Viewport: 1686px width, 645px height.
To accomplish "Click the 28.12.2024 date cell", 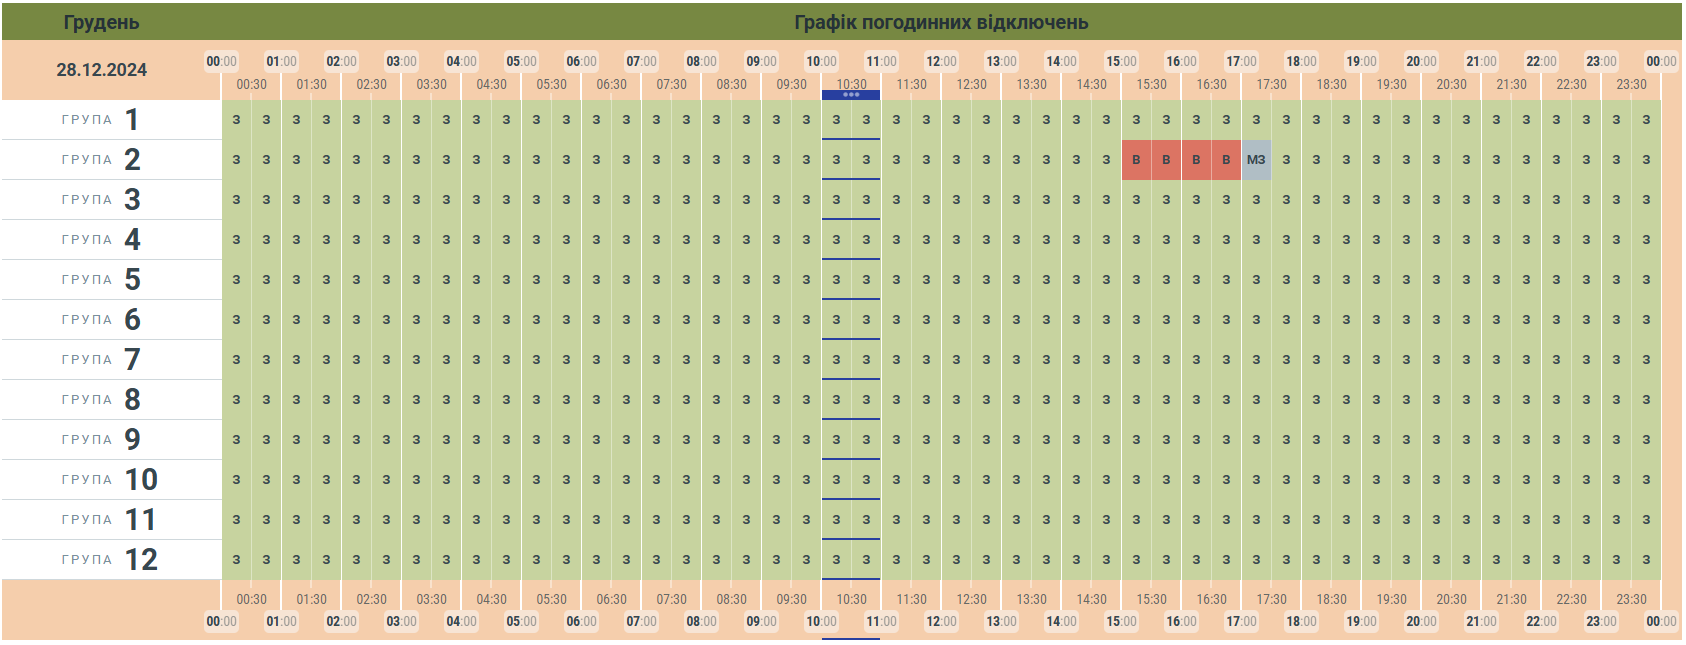I will pos(101,70).
